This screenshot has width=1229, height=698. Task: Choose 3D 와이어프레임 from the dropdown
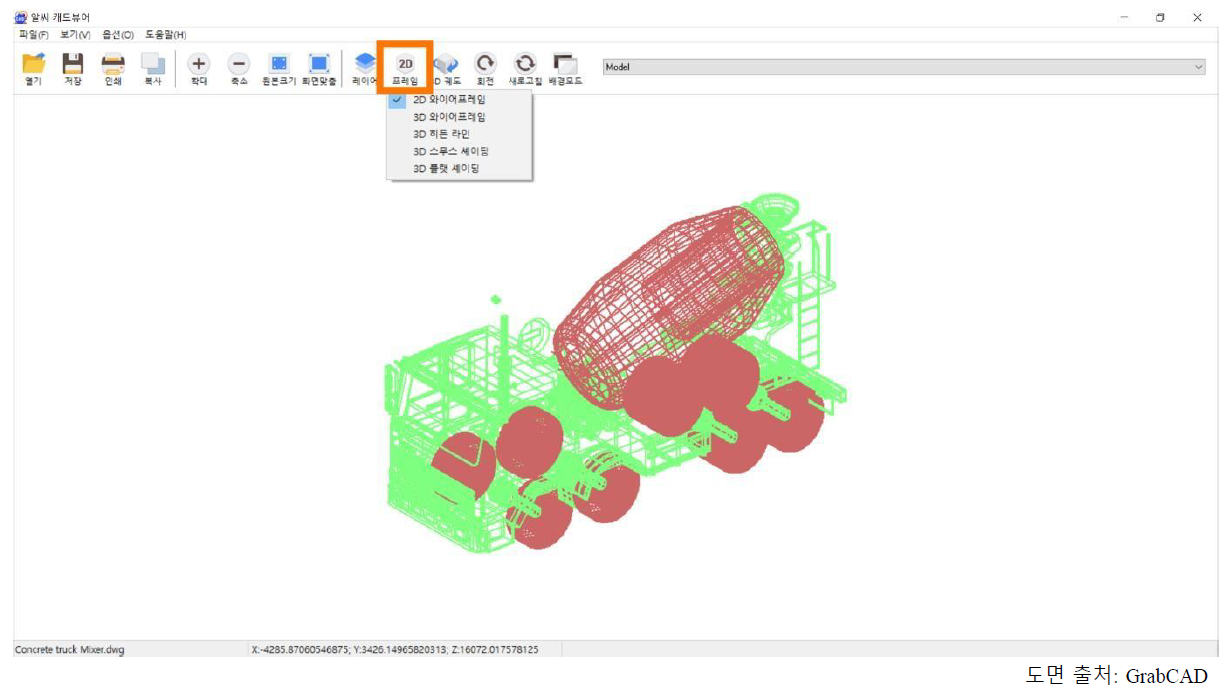tap(460, 117)
